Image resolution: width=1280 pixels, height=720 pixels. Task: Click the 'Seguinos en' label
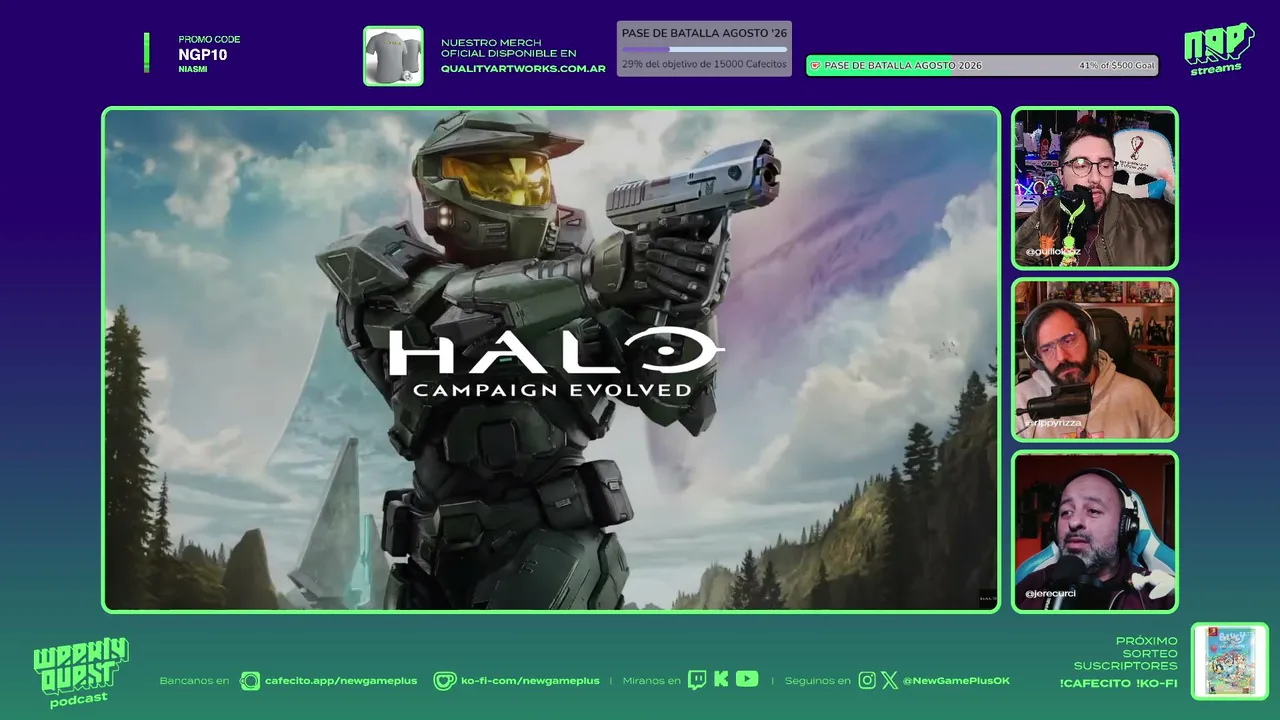[817, 681]
